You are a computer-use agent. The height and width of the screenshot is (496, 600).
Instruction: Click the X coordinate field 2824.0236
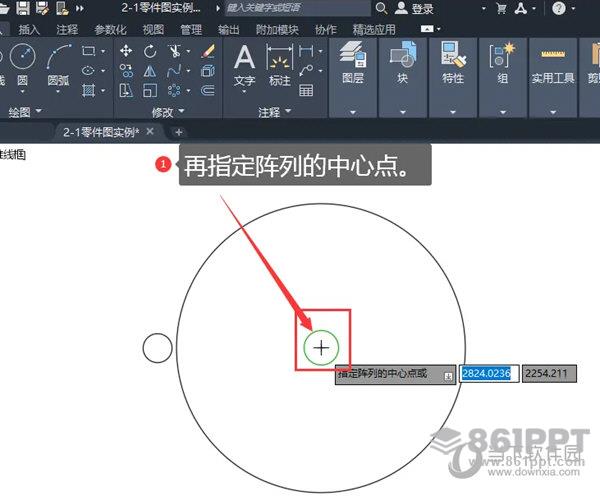(x=489, y=374)
